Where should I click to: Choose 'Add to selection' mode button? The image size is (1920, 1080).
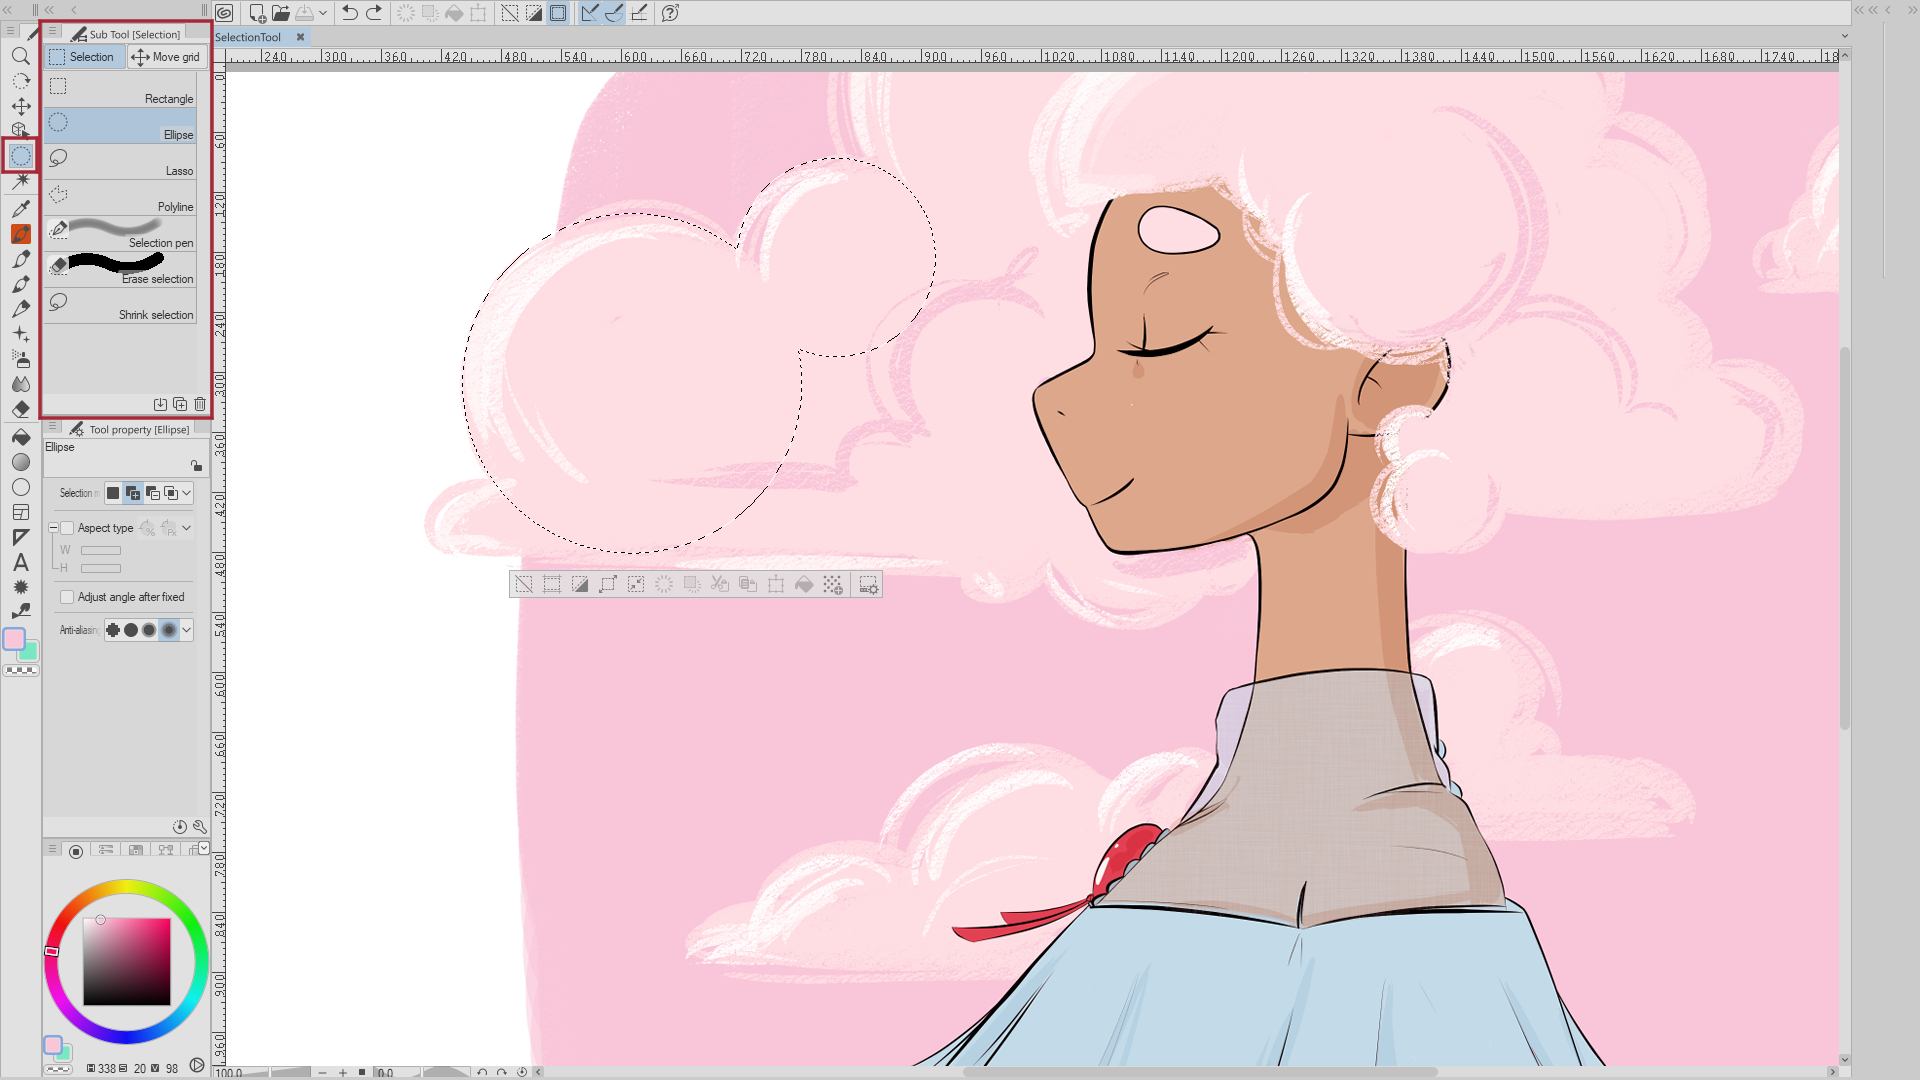(133, 493)
